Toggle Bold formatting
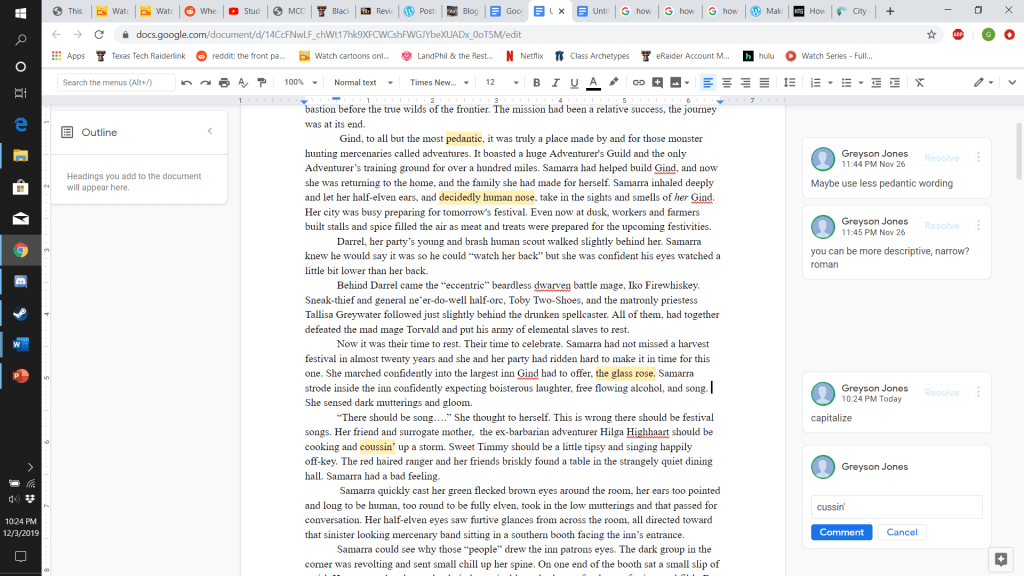1024x576 pixels. pos(537,82)
